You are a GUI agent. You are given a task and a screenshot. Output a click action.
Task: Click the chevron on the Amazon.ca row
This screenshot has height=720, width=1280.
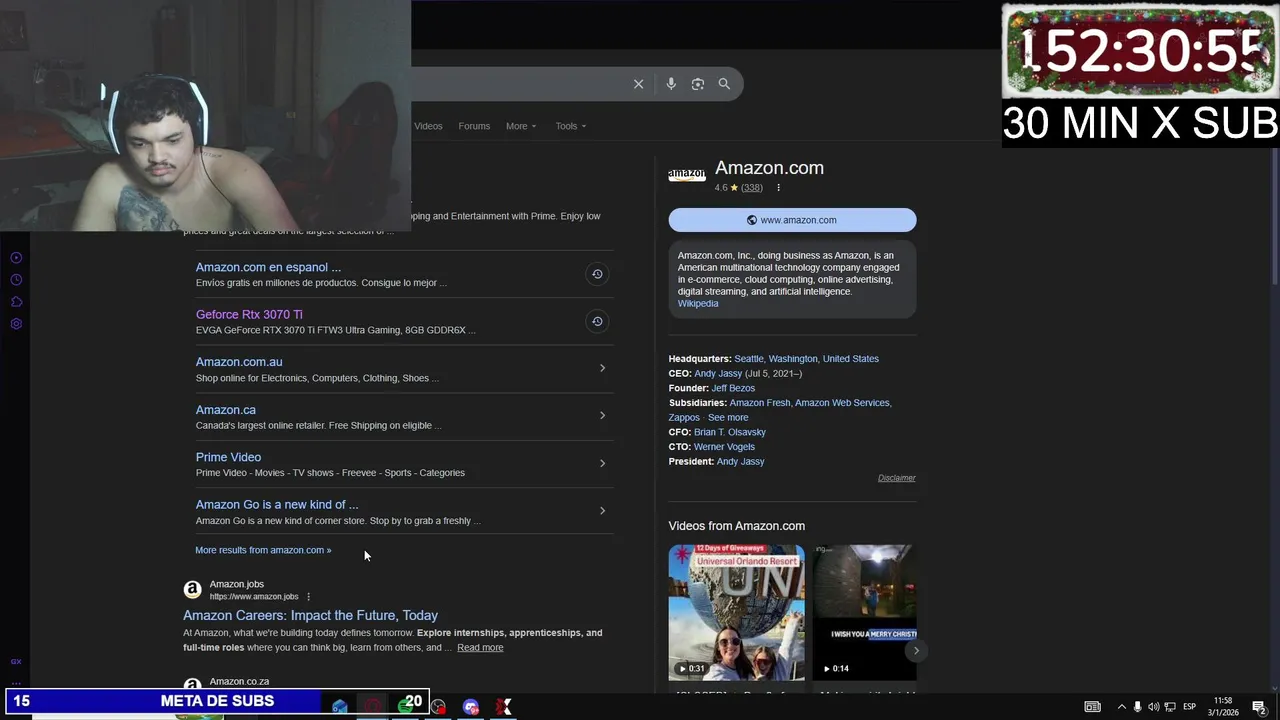602,415
